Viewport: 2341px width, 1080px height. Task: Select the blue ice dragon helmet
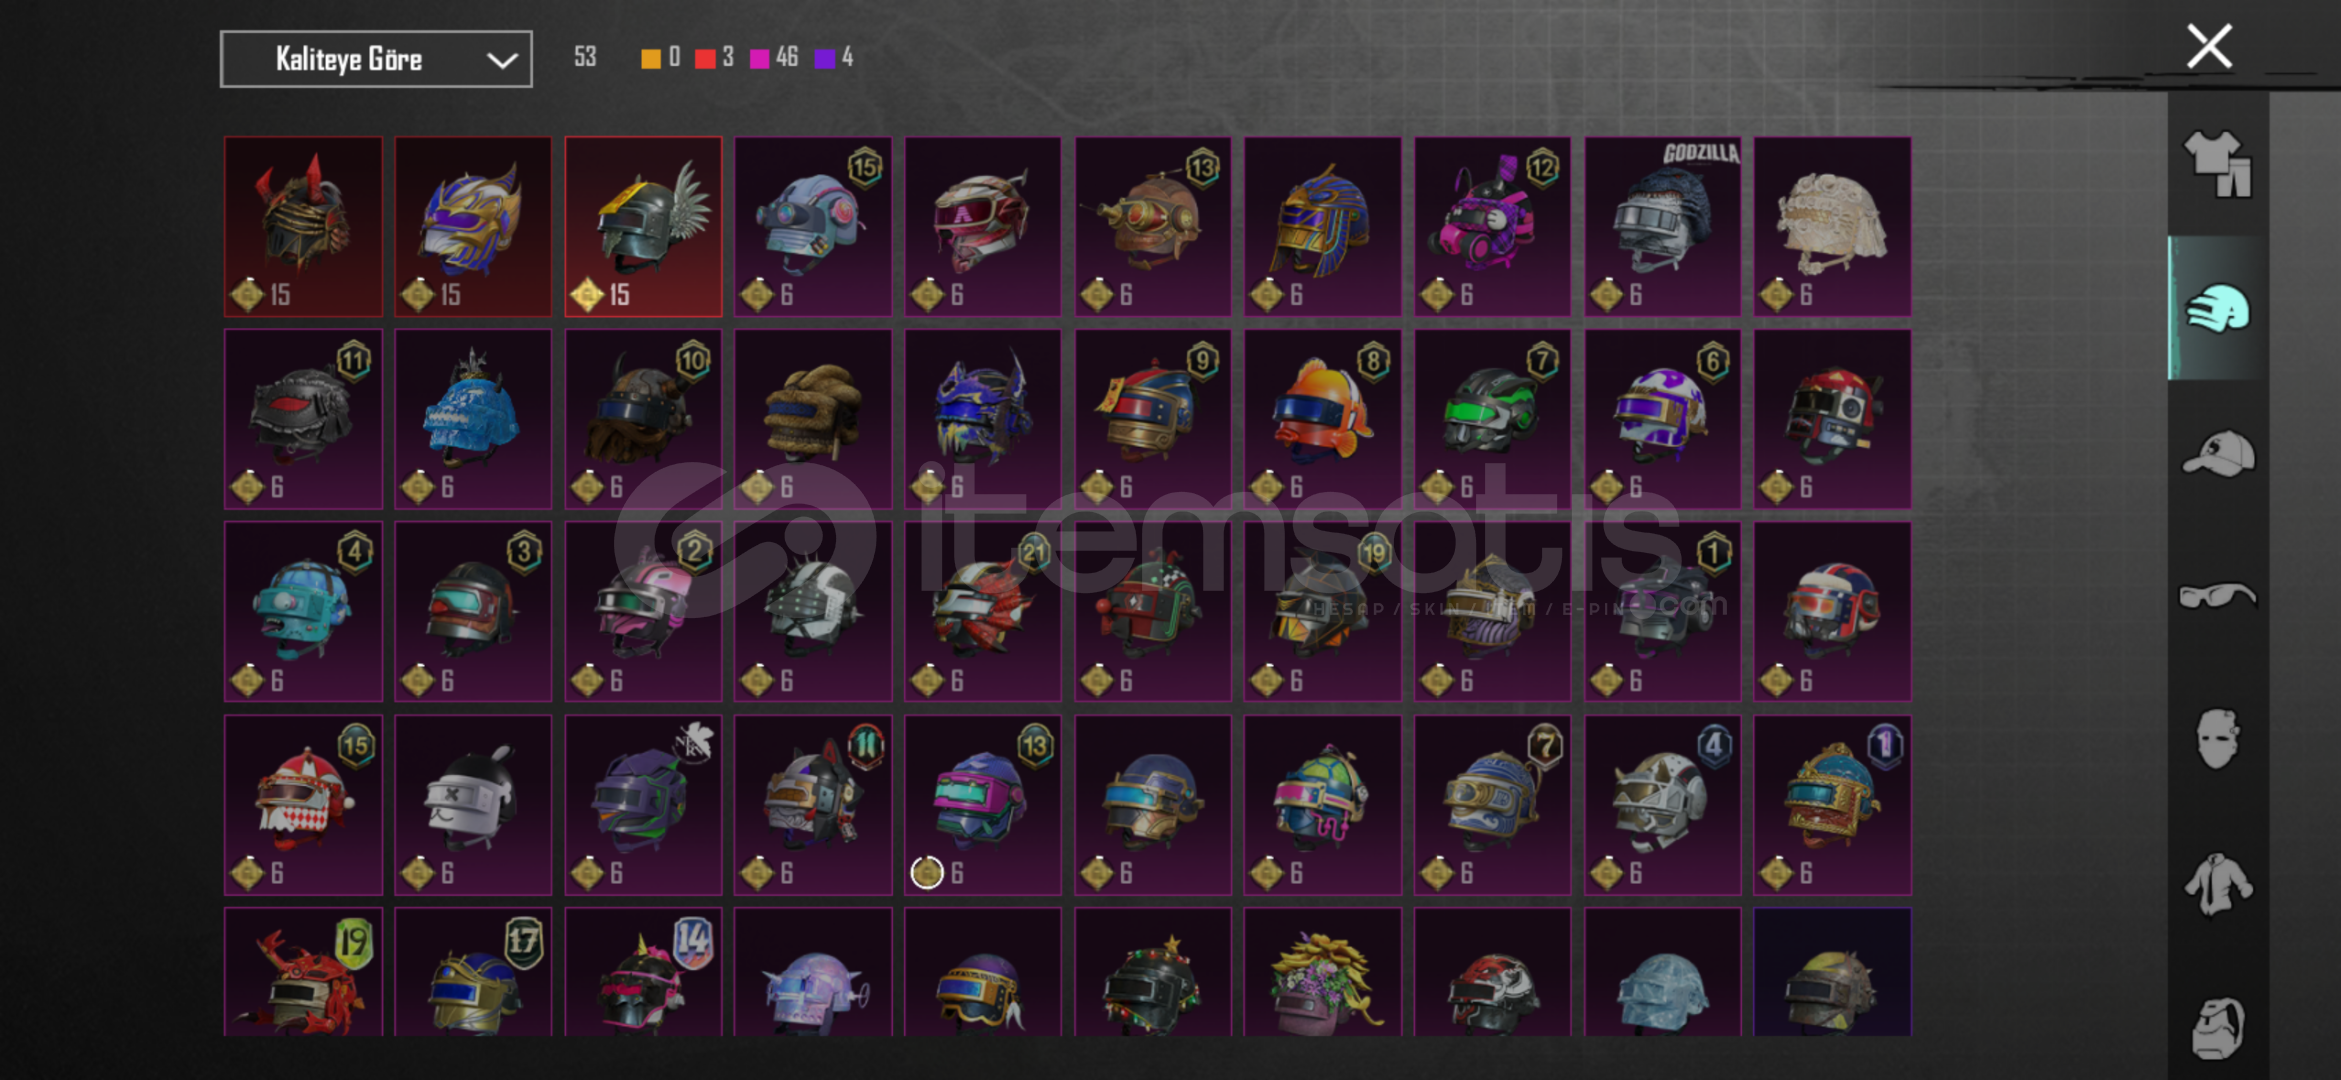coord(473,419)
